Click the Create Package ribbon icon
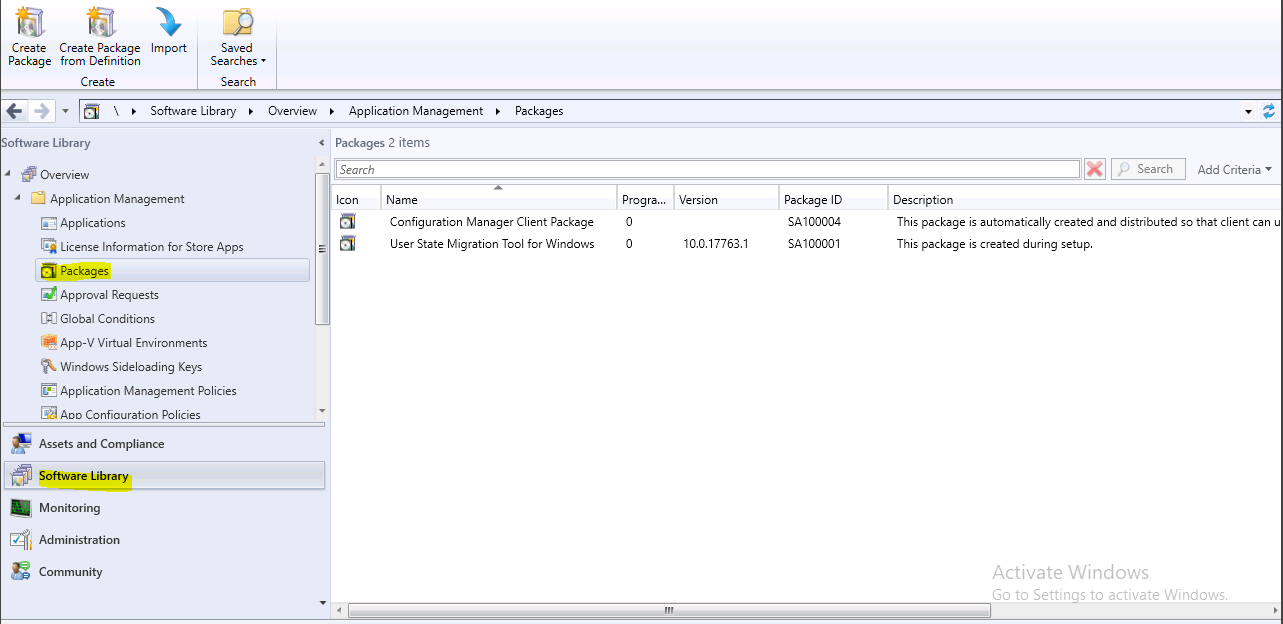This screenshot has width=1283, height=624. (x=30, y=21)
